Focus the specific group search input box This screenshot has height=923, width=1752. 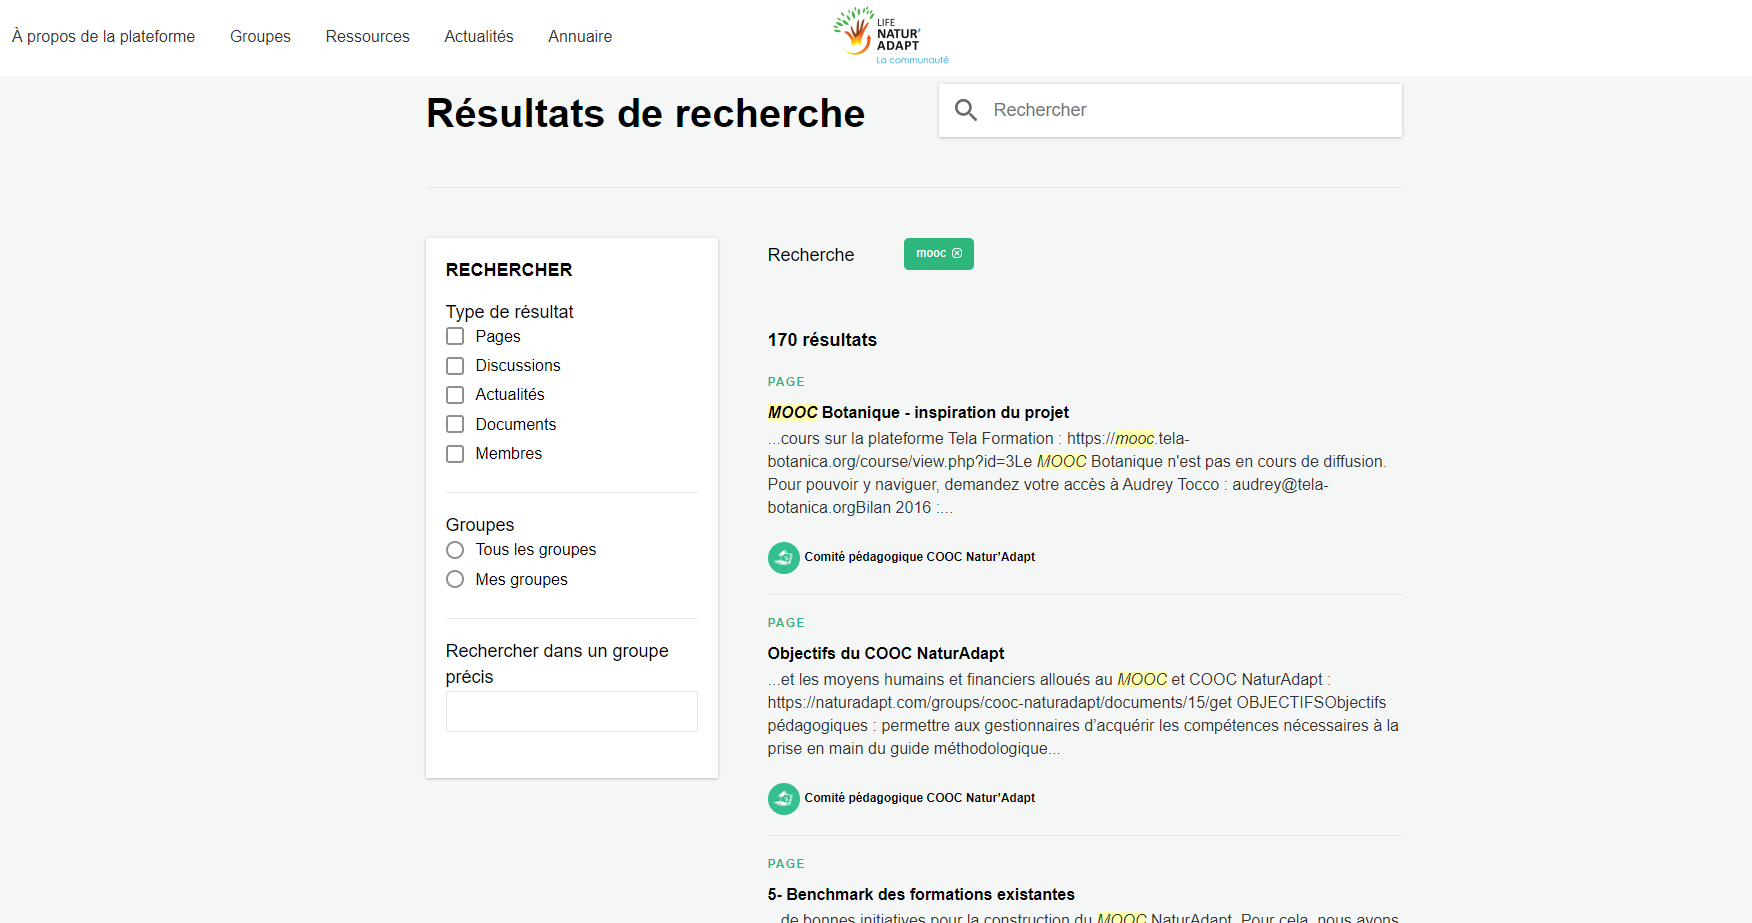(x=571, y=712)
